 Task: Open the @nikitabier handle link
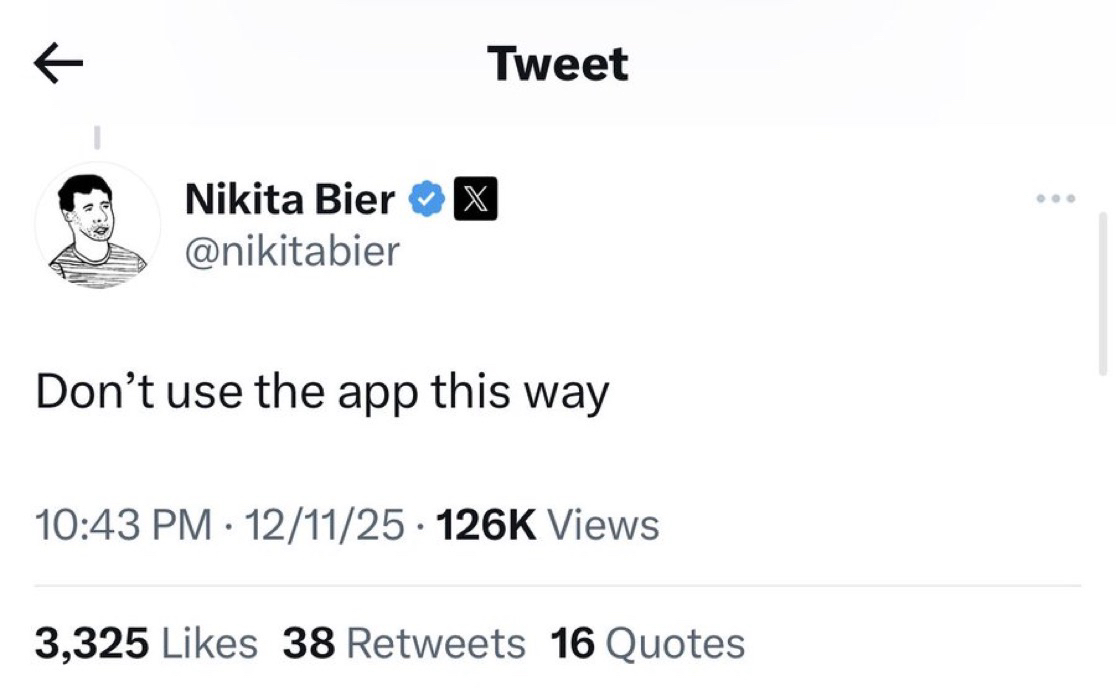pos(292,251)
